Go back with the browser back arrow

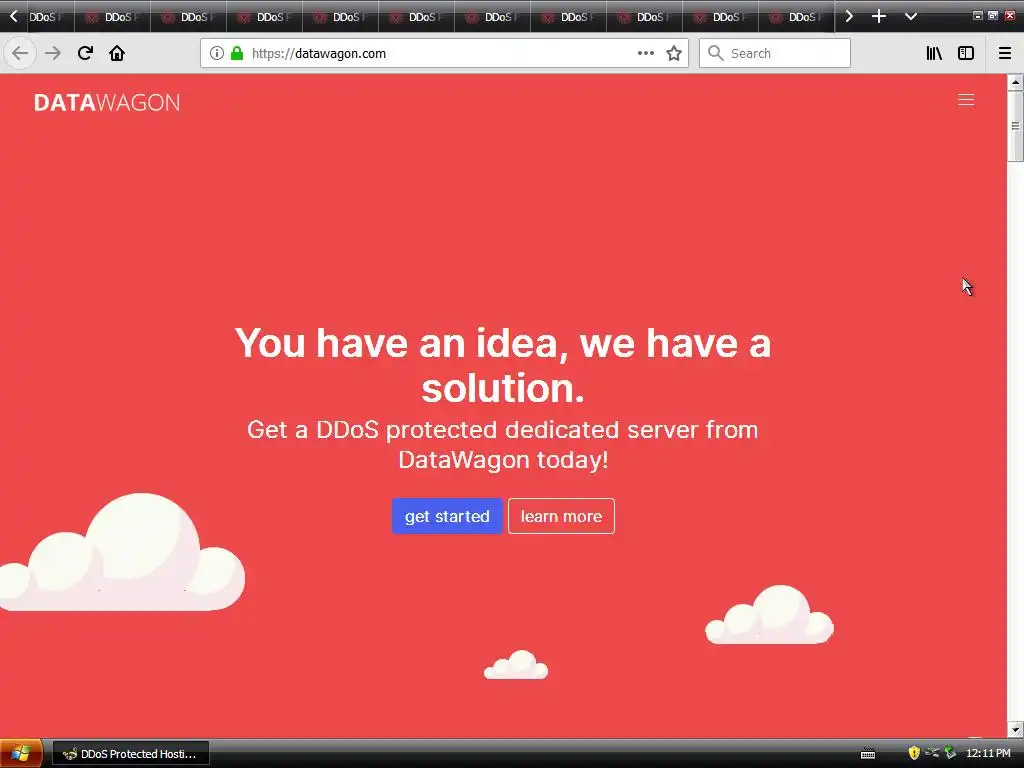20,53
